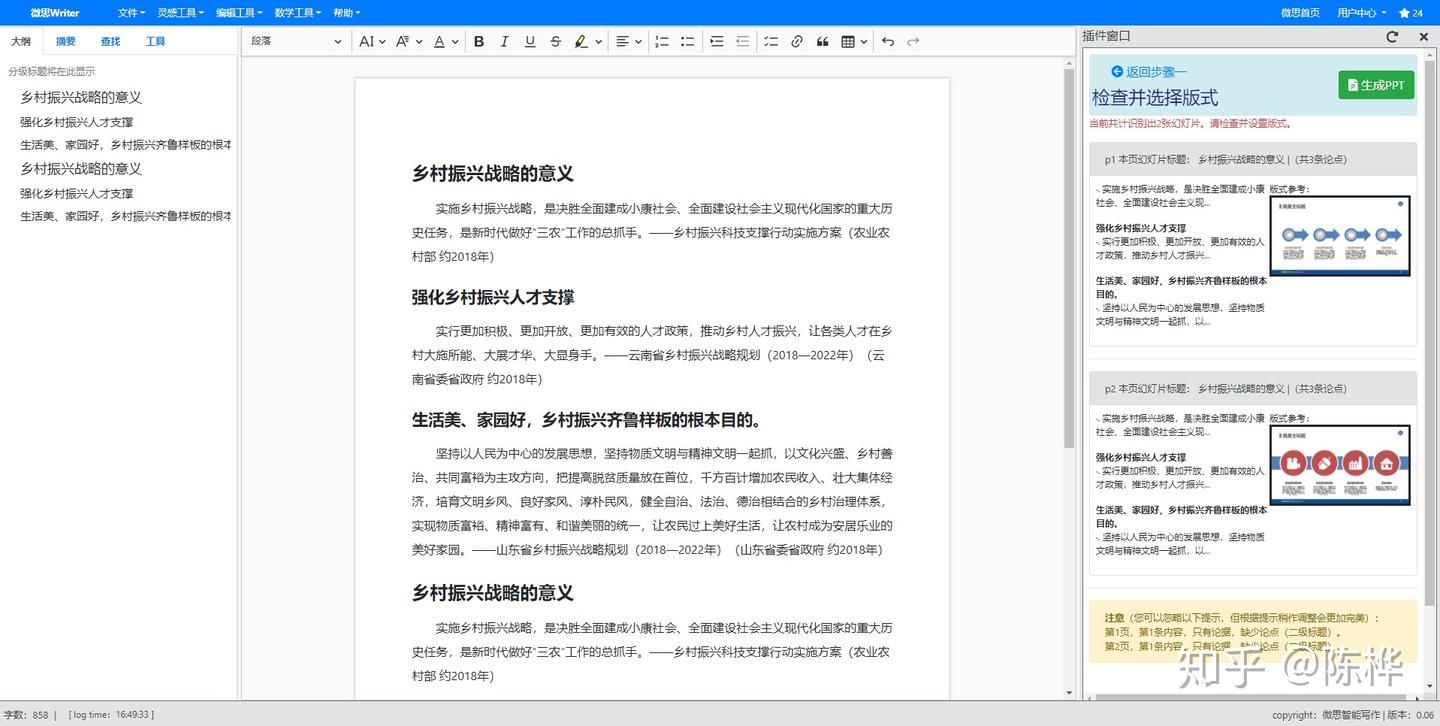Expand the font color dropdown arrow
This screenshot has height=726, width=1440.
[x=455, y=42]
